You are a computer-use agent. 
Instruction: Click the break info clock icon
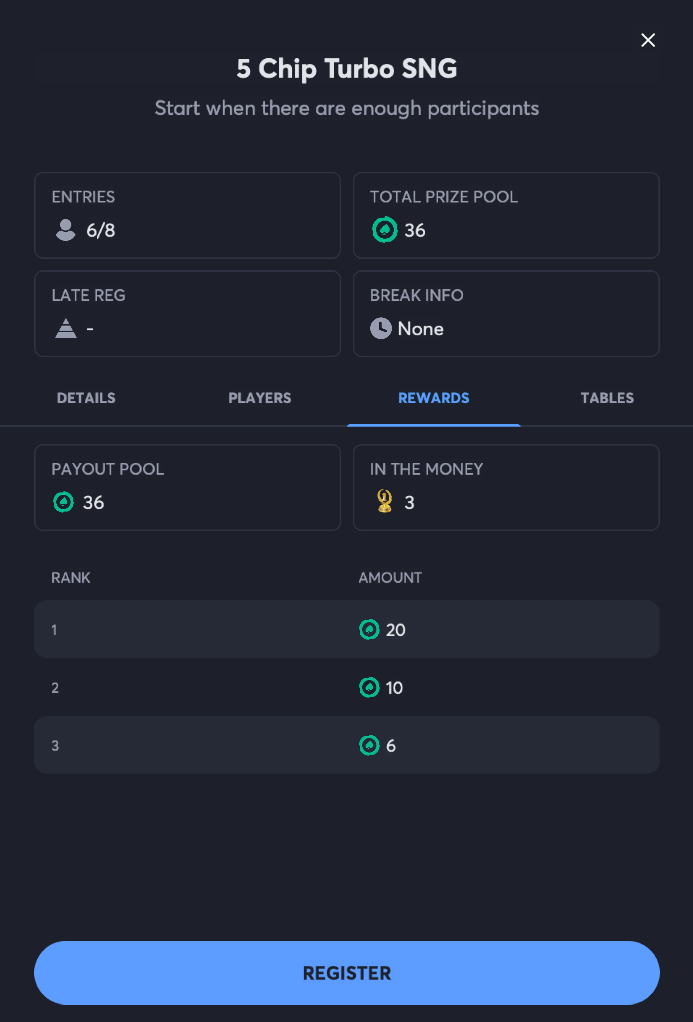381,328
